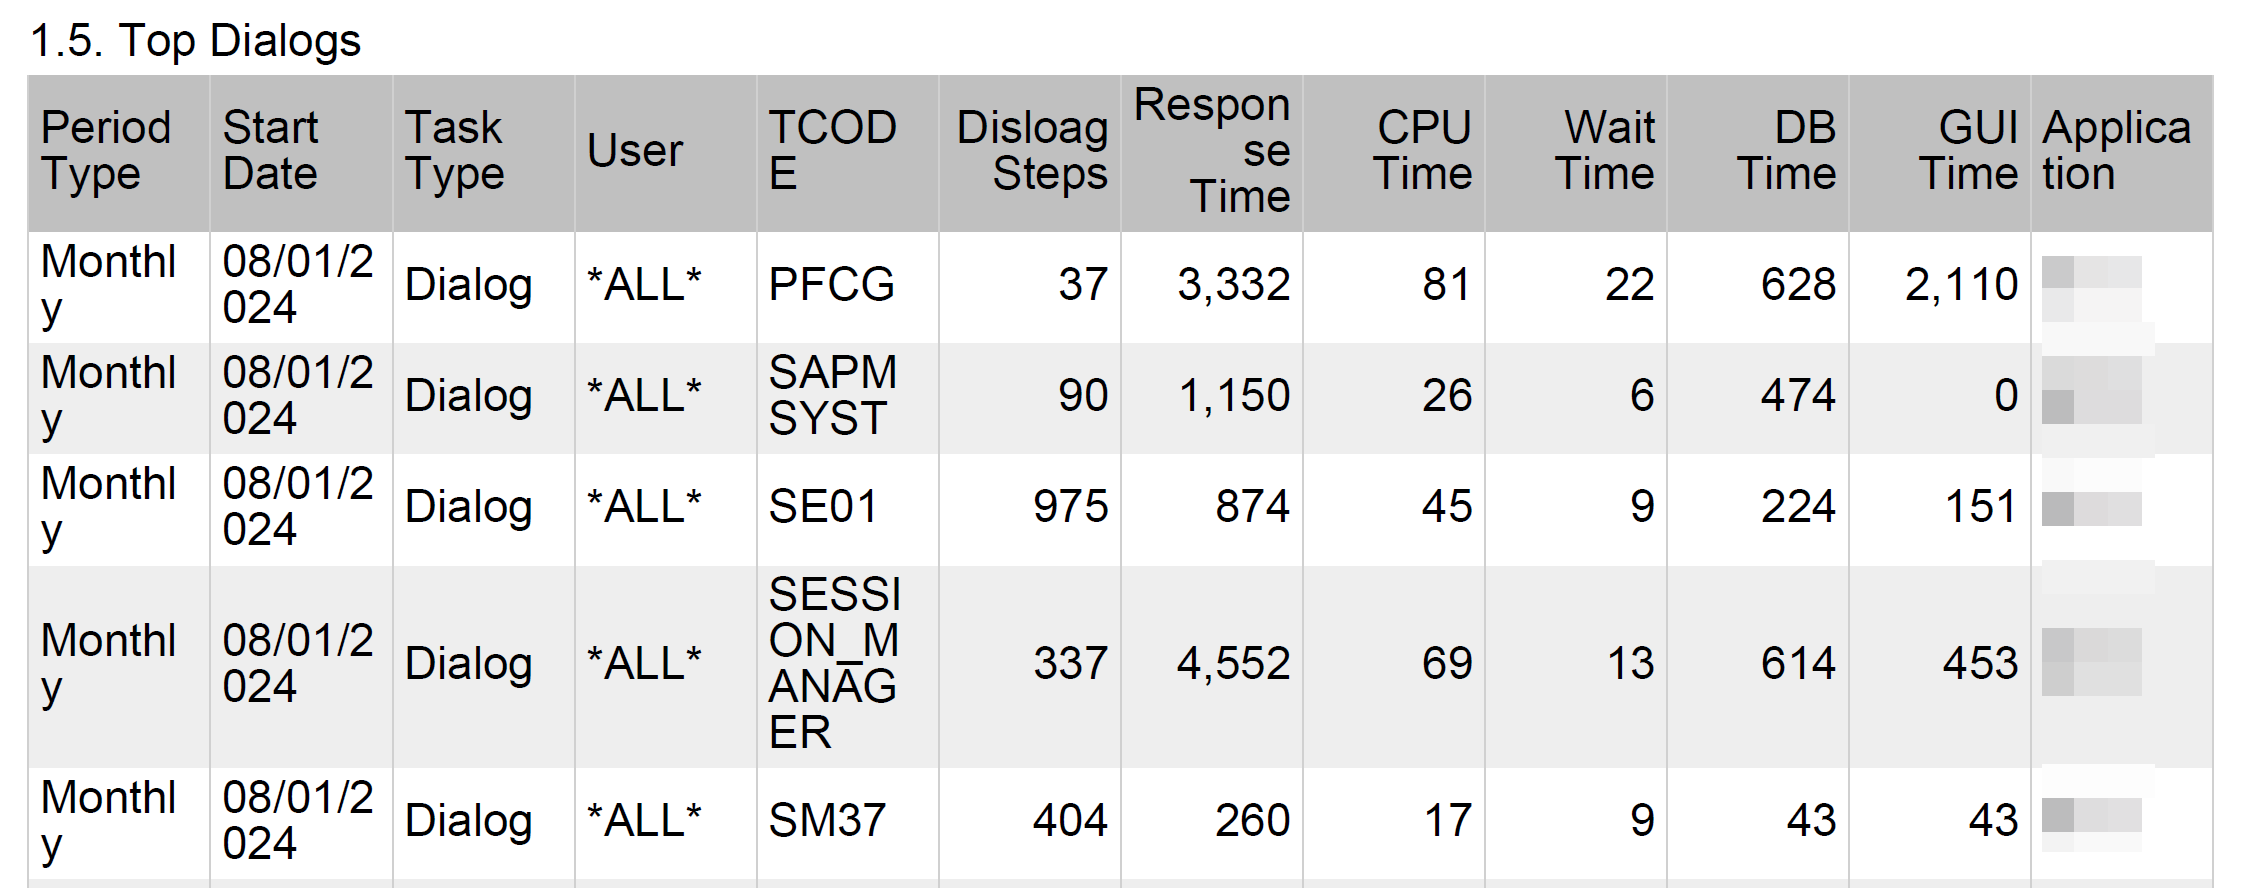
Task: Select the Response Time column header
Action: (1211, 151)
